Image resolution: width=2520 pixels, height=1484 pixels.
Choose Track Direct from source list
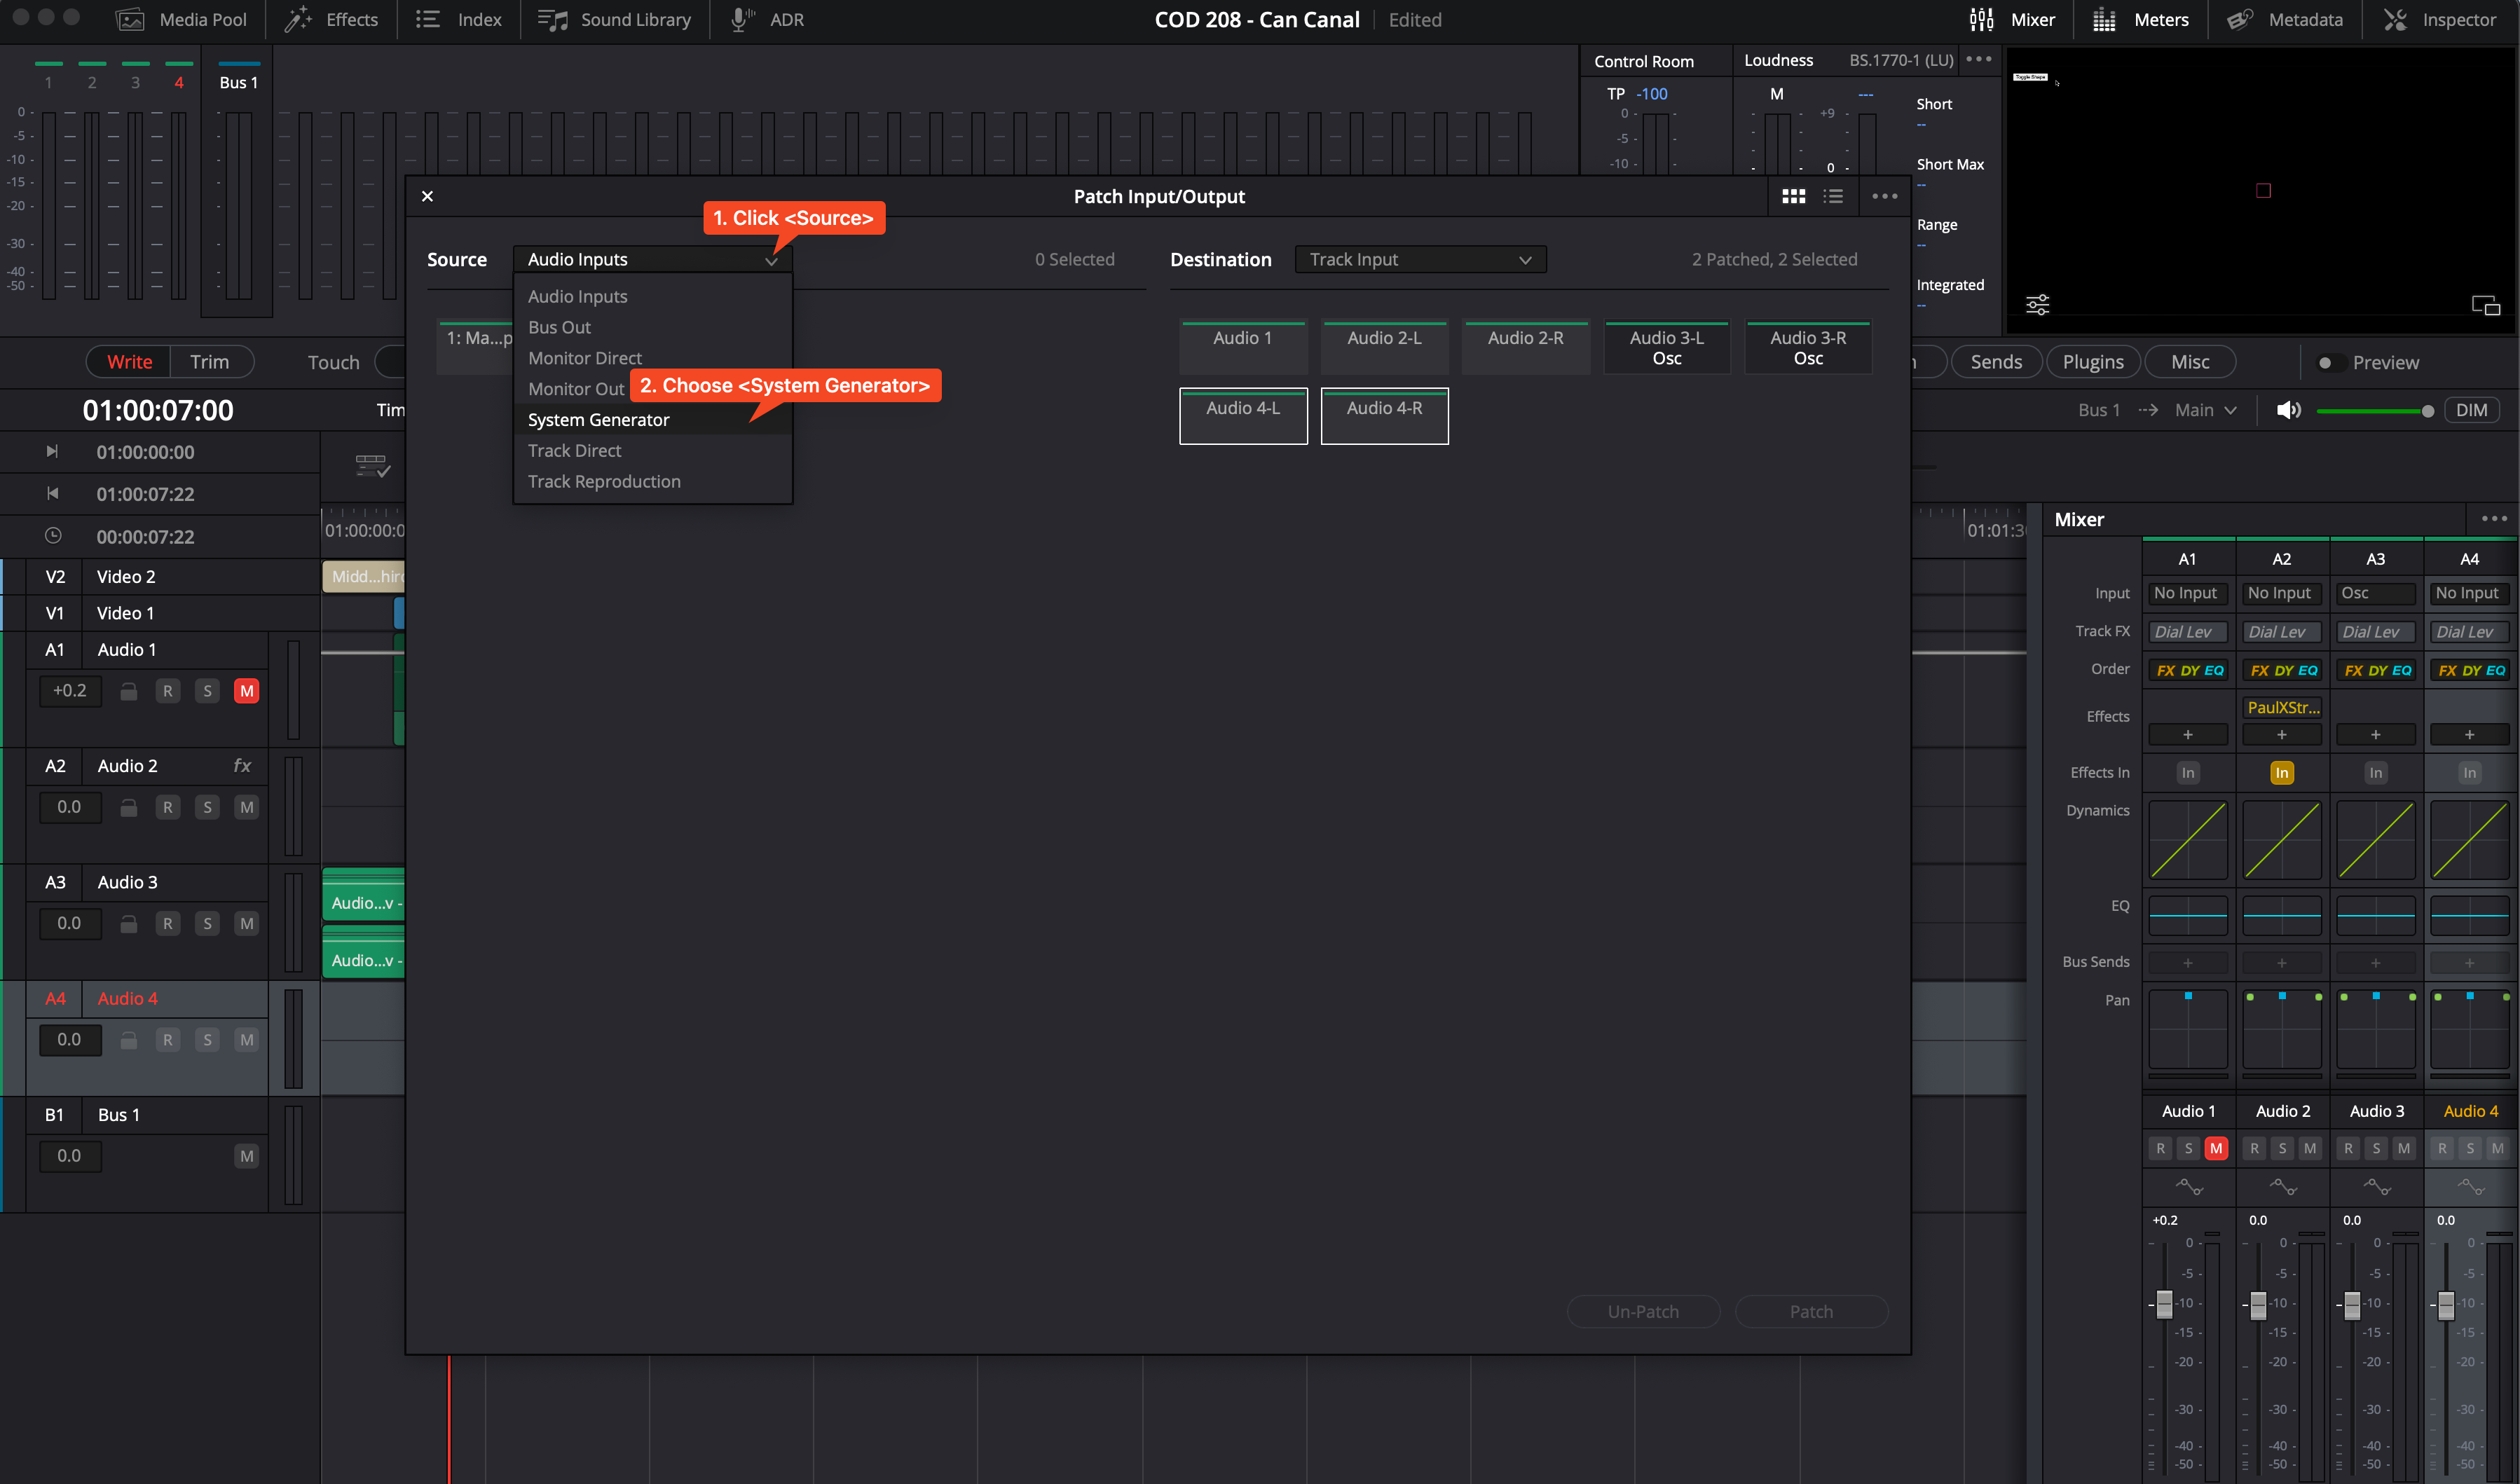click(652, 451)
